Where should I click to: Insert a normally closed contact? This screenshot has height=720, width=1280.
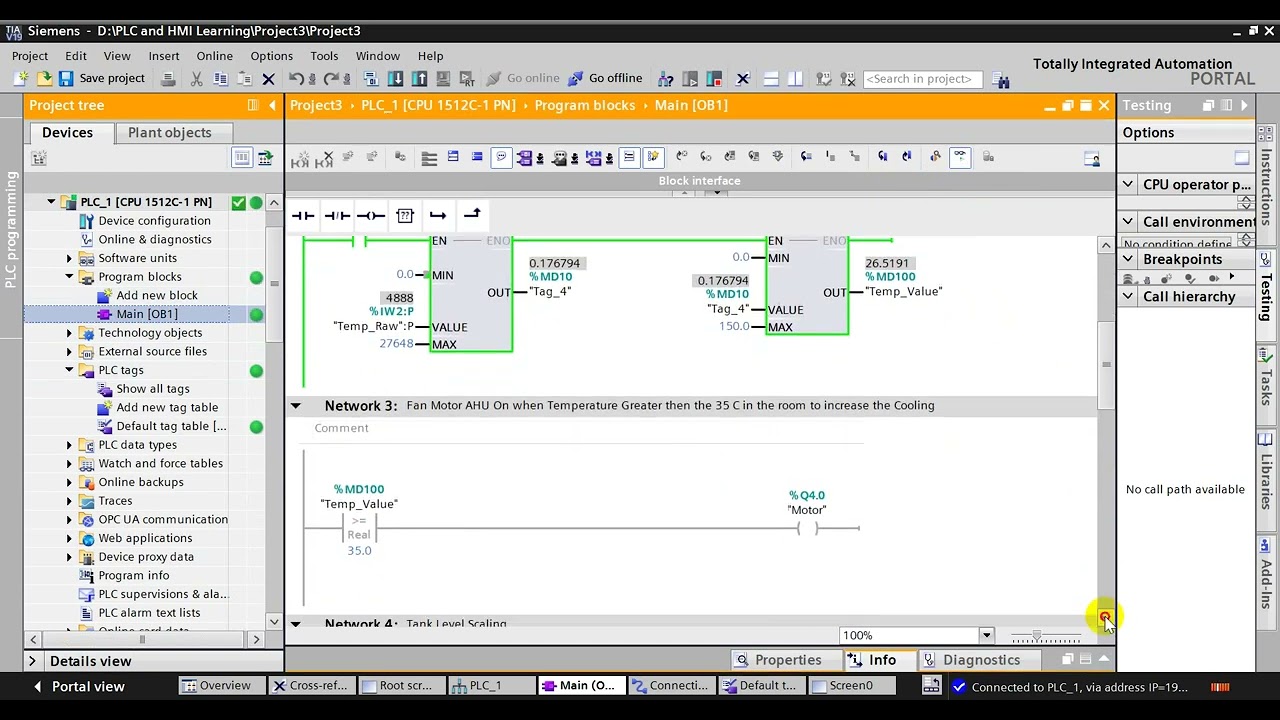[x=337, y=215]
